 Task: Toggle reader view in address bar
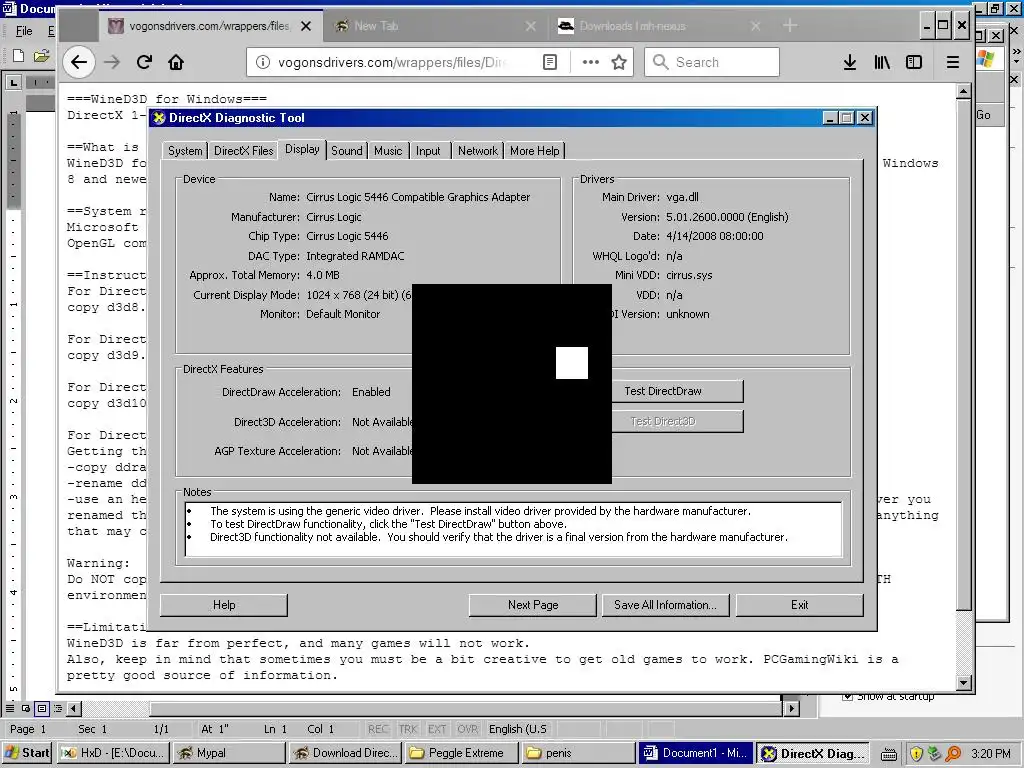pos(550,62)
